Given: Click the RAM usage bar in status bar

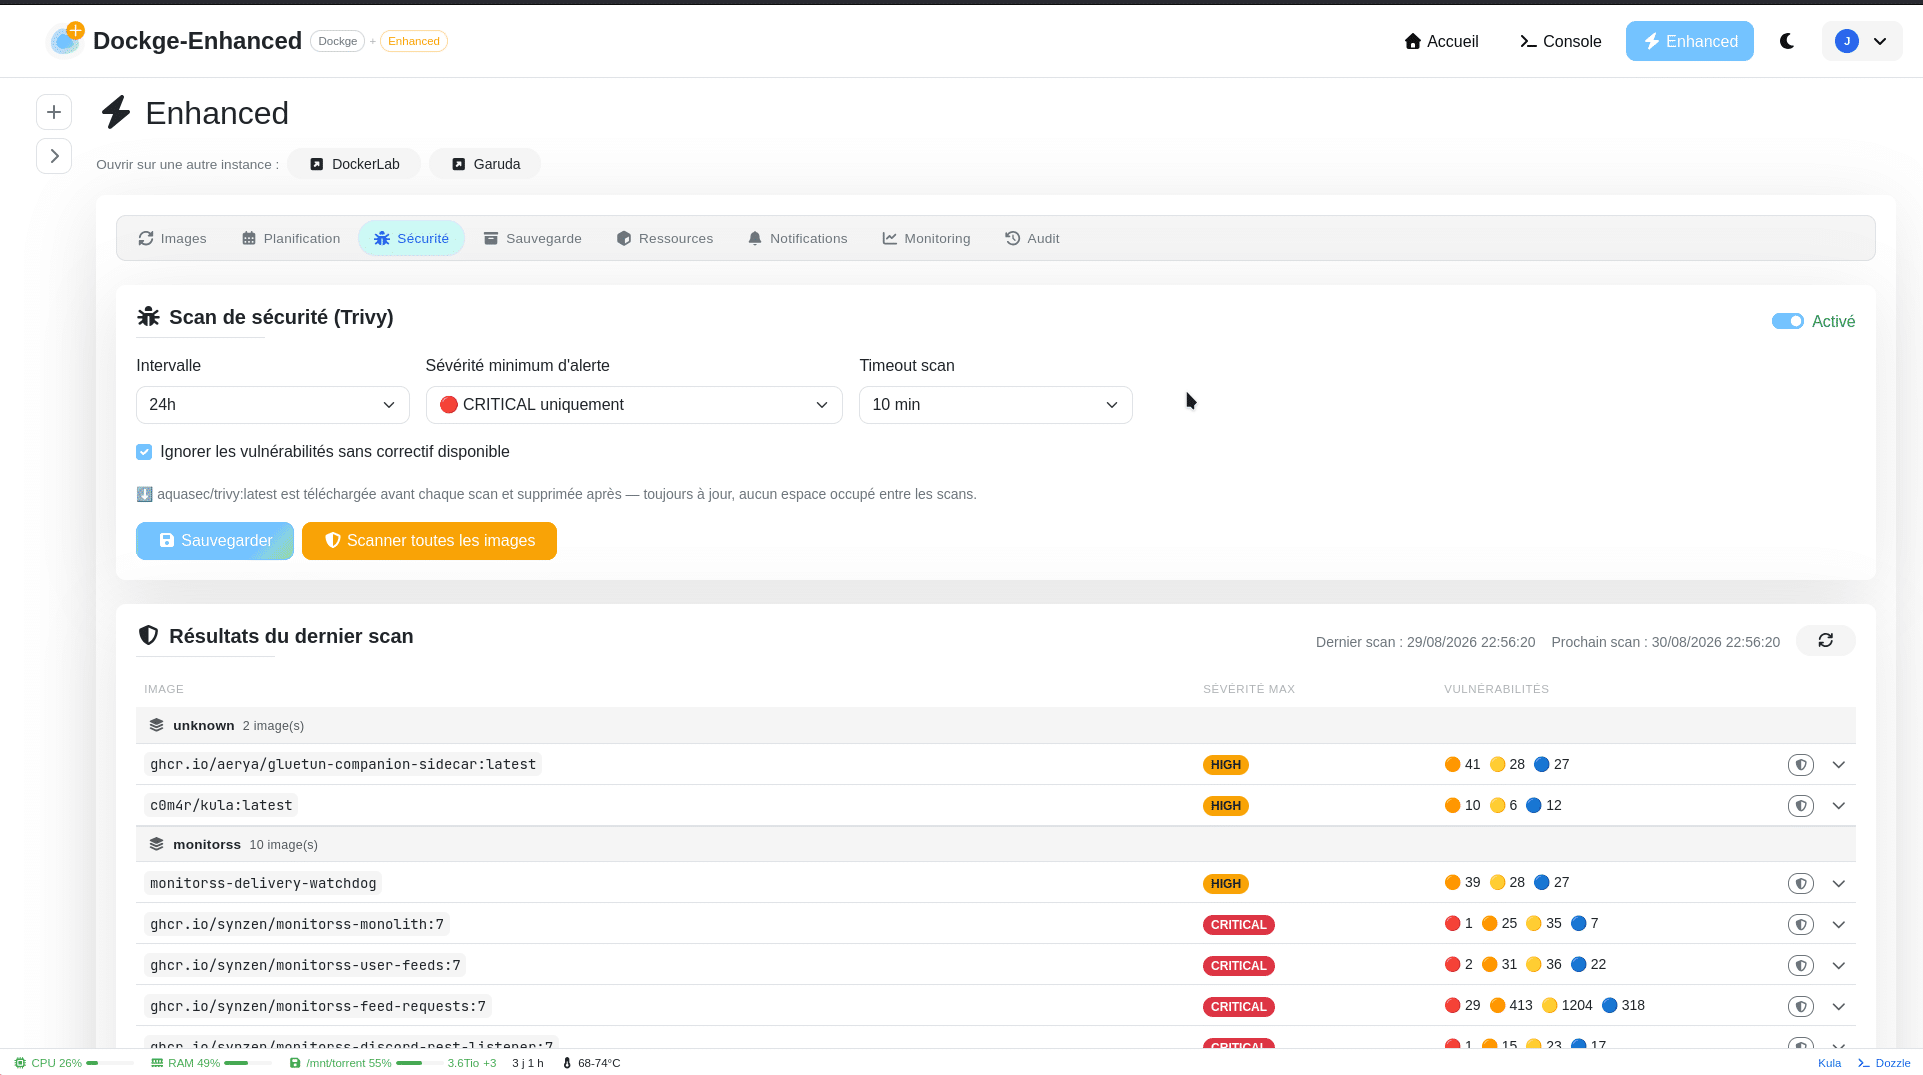Looking at the screenshot, I should (247, 1063).
